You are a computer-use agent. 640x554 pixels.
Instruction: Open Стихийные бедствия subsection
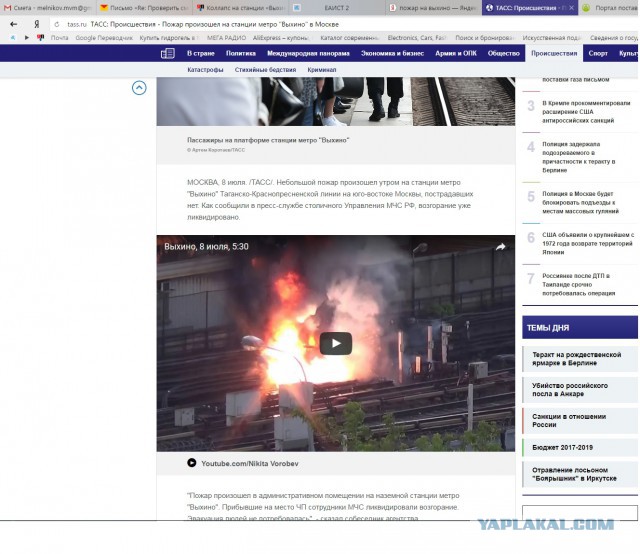pos(265,70)
